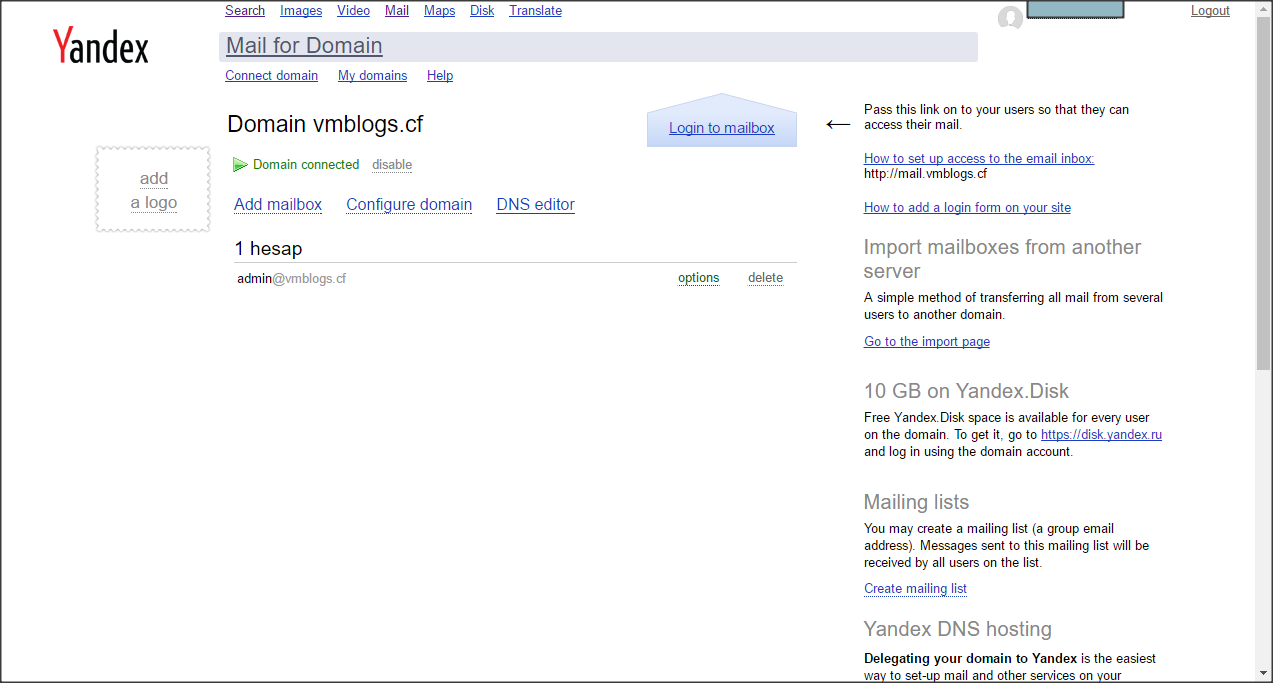This screenshot has height=683, width=1273.
Task: Click the Login to mailbox button
Action: [721, 128]
